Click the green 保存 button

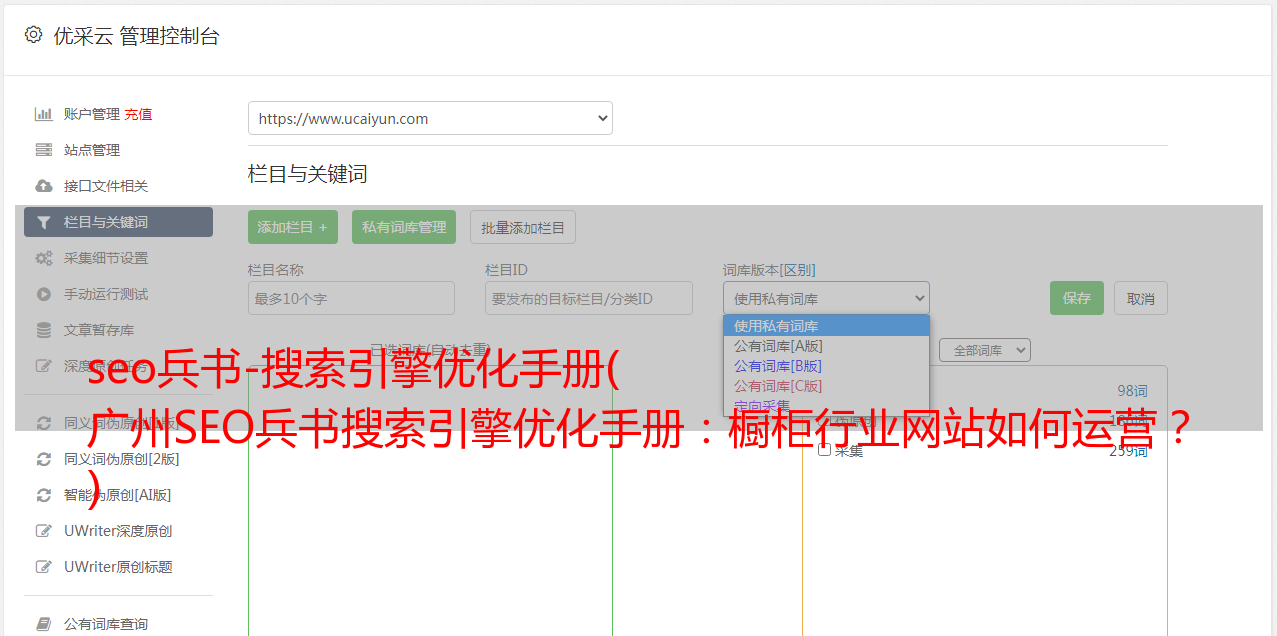pyautogui.click(x=1077, y=298)
